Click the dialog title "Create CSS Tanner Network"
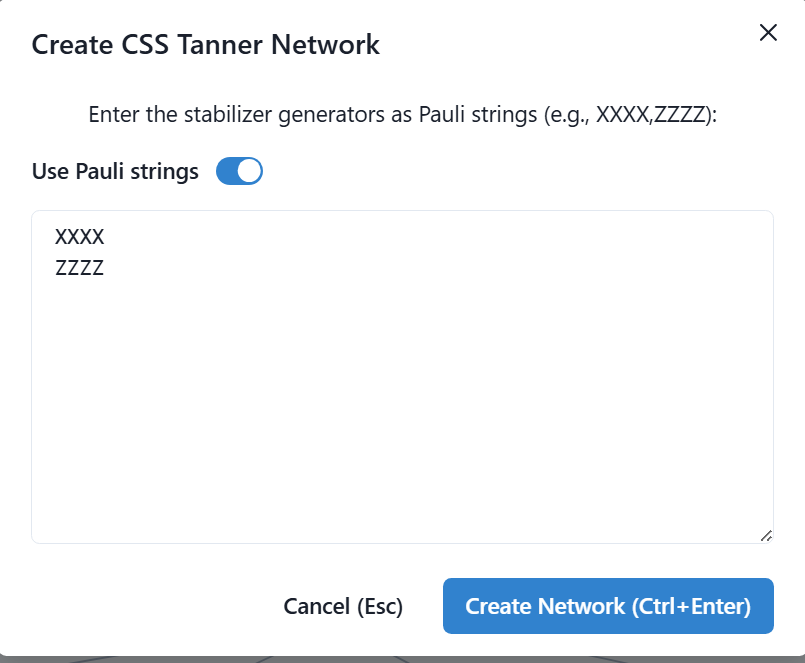805x663 pixels. 205,45
